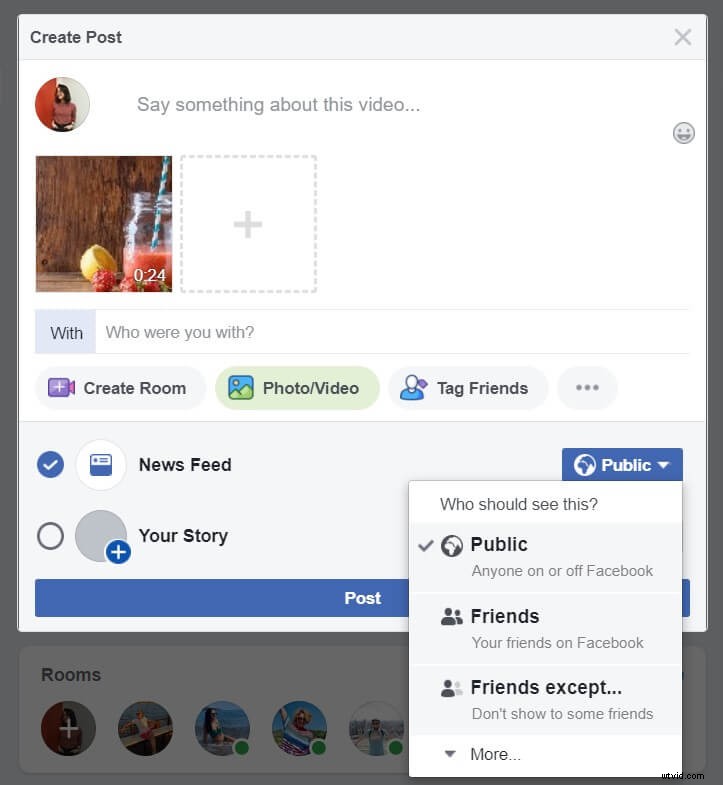
Task: Open third Rooms avatar with sunglasses
Action: [x=222, y=728]
